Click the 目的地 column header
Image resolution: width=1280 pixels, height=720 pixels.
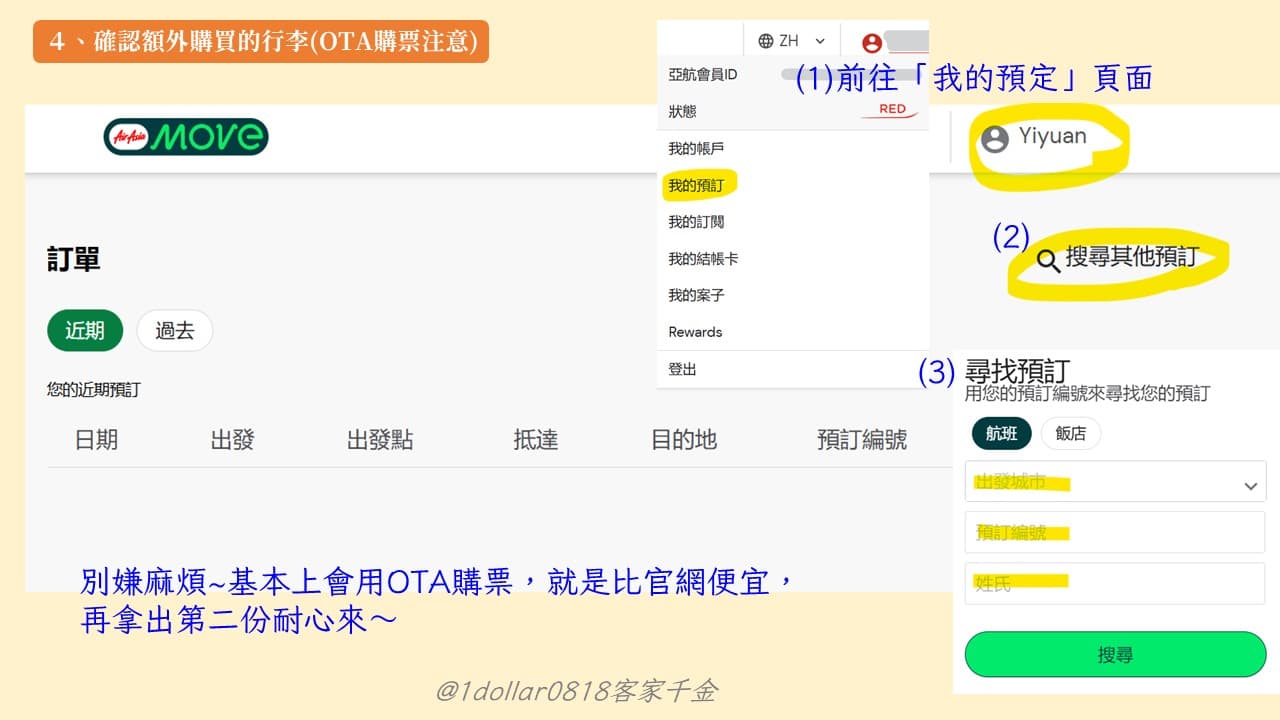pos(684,439)
